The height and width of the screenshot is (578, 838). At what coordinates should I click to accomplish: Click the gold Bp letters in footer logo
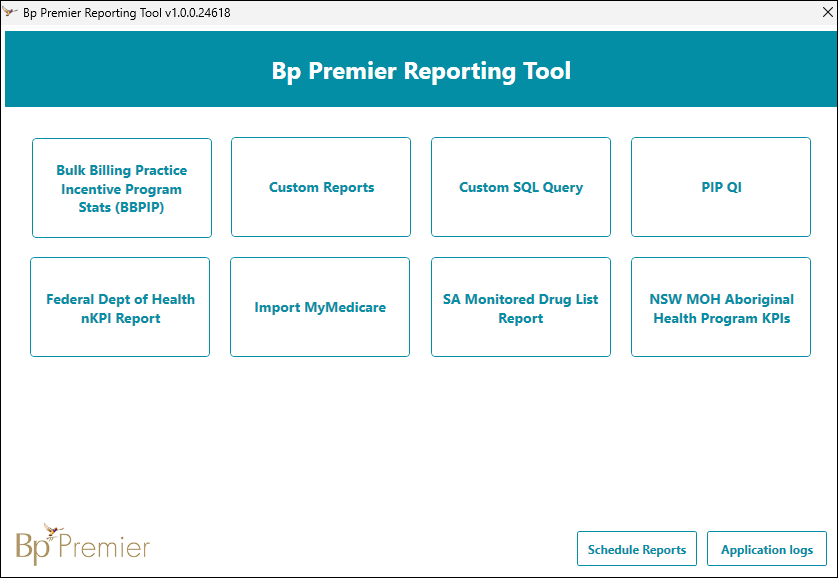[x=33, y=548]
